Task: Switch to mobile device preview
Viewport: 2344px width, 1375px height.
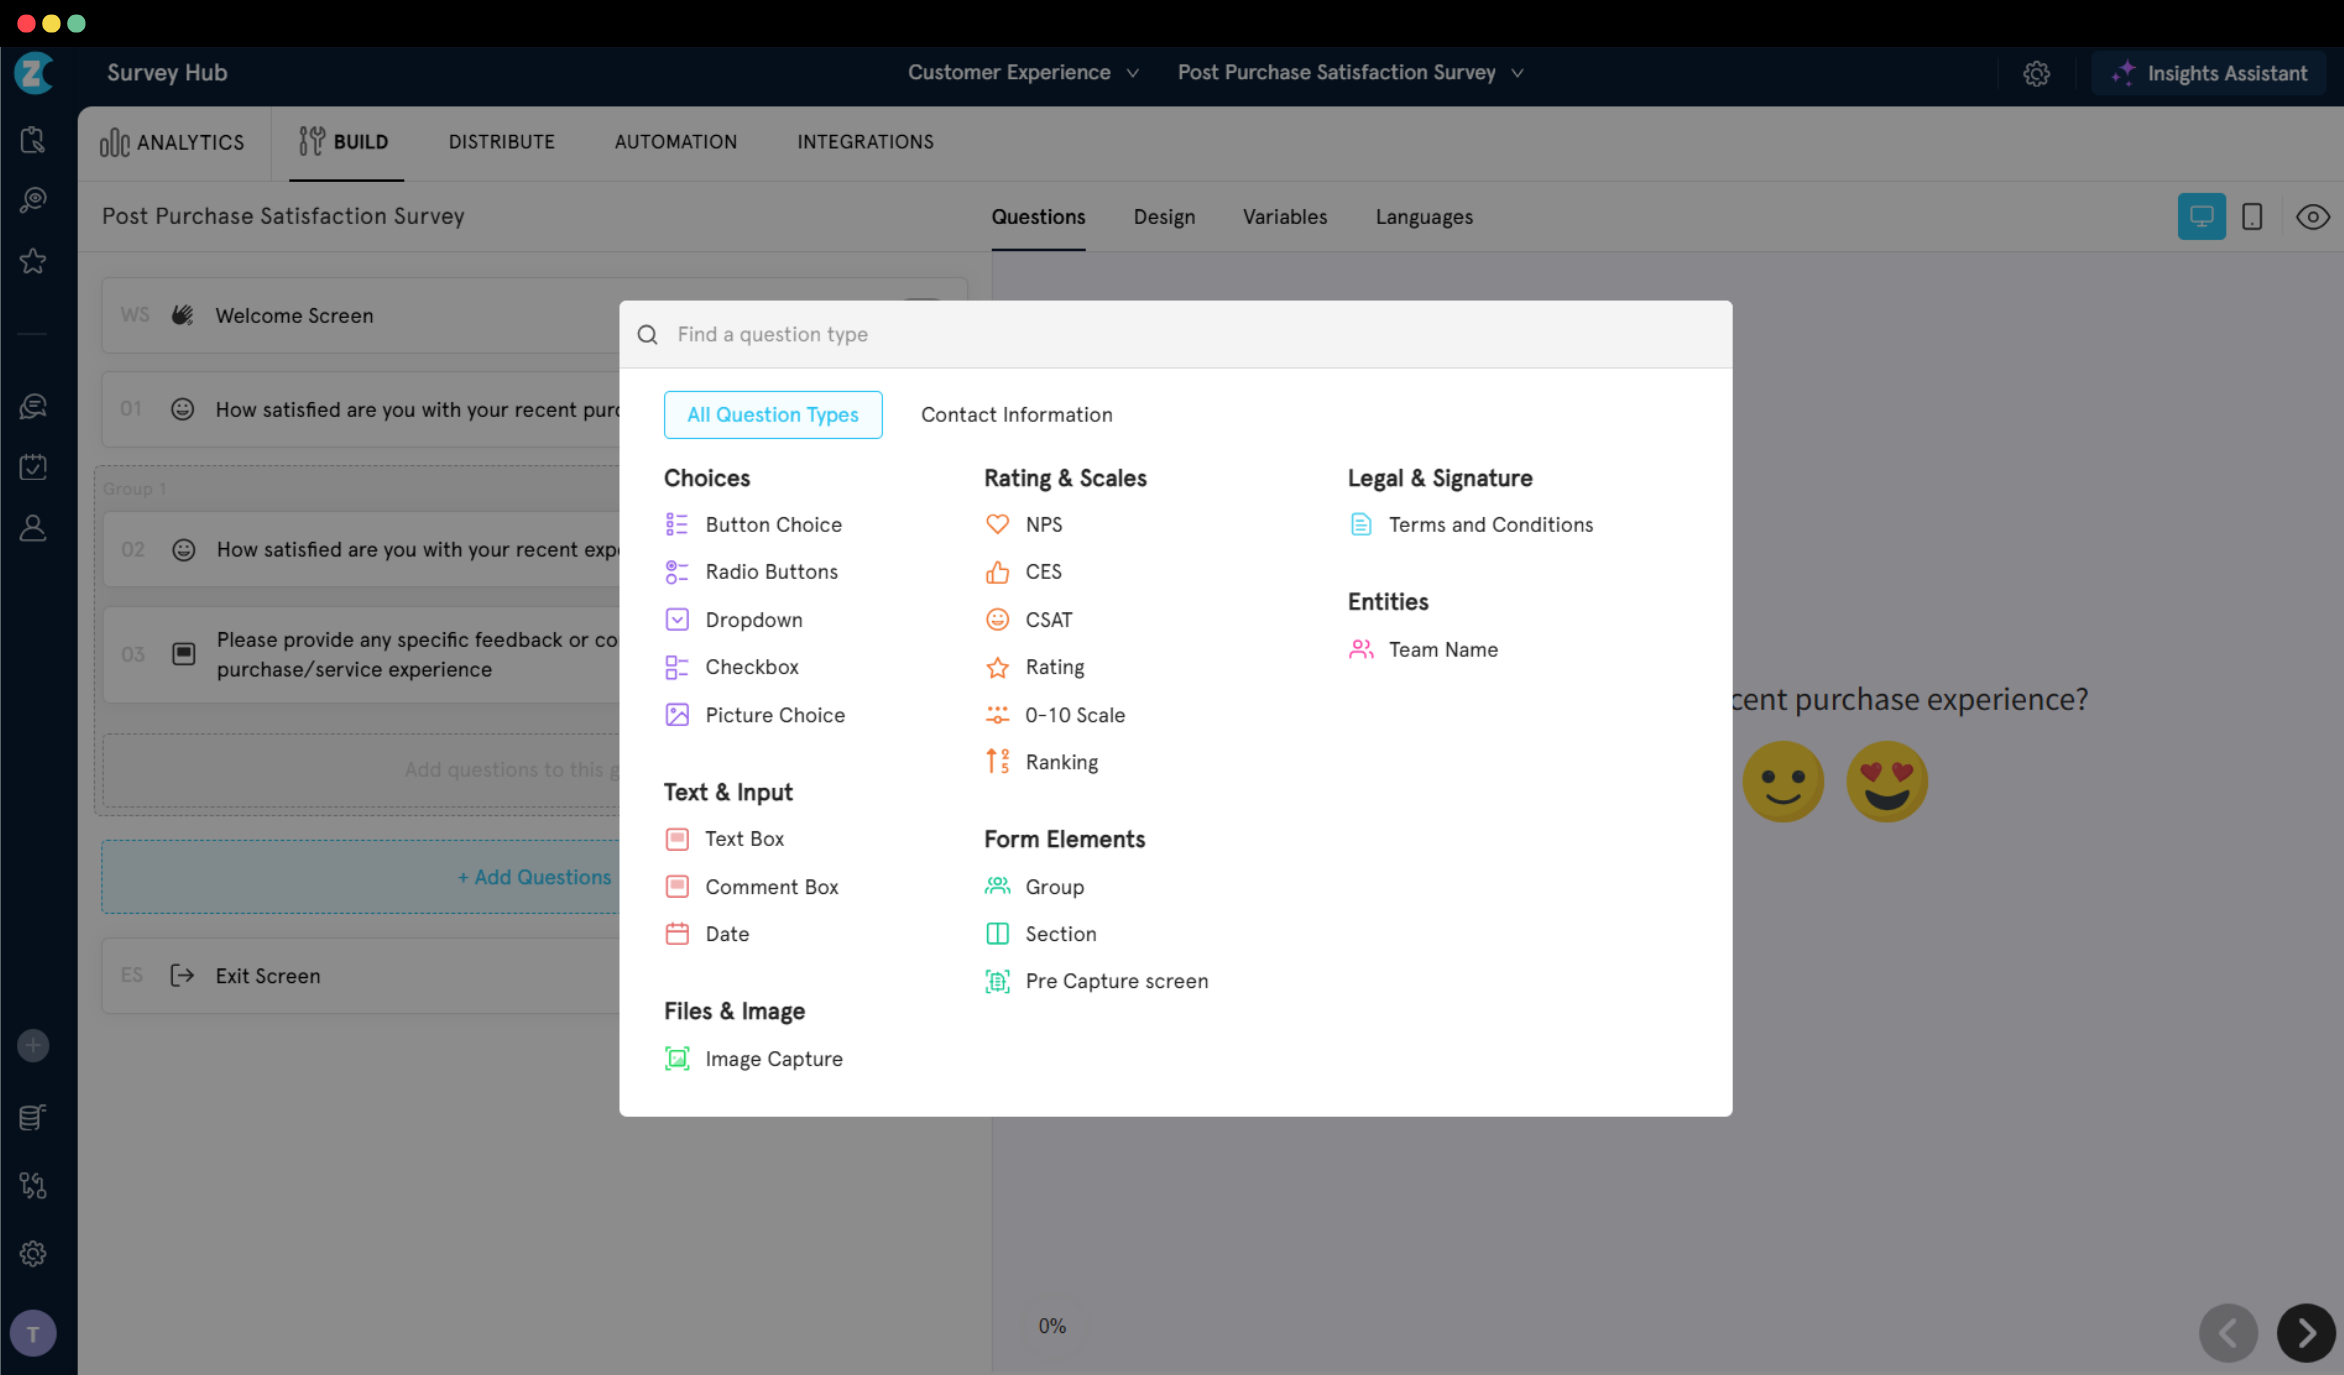Action: pos(2252,217)
